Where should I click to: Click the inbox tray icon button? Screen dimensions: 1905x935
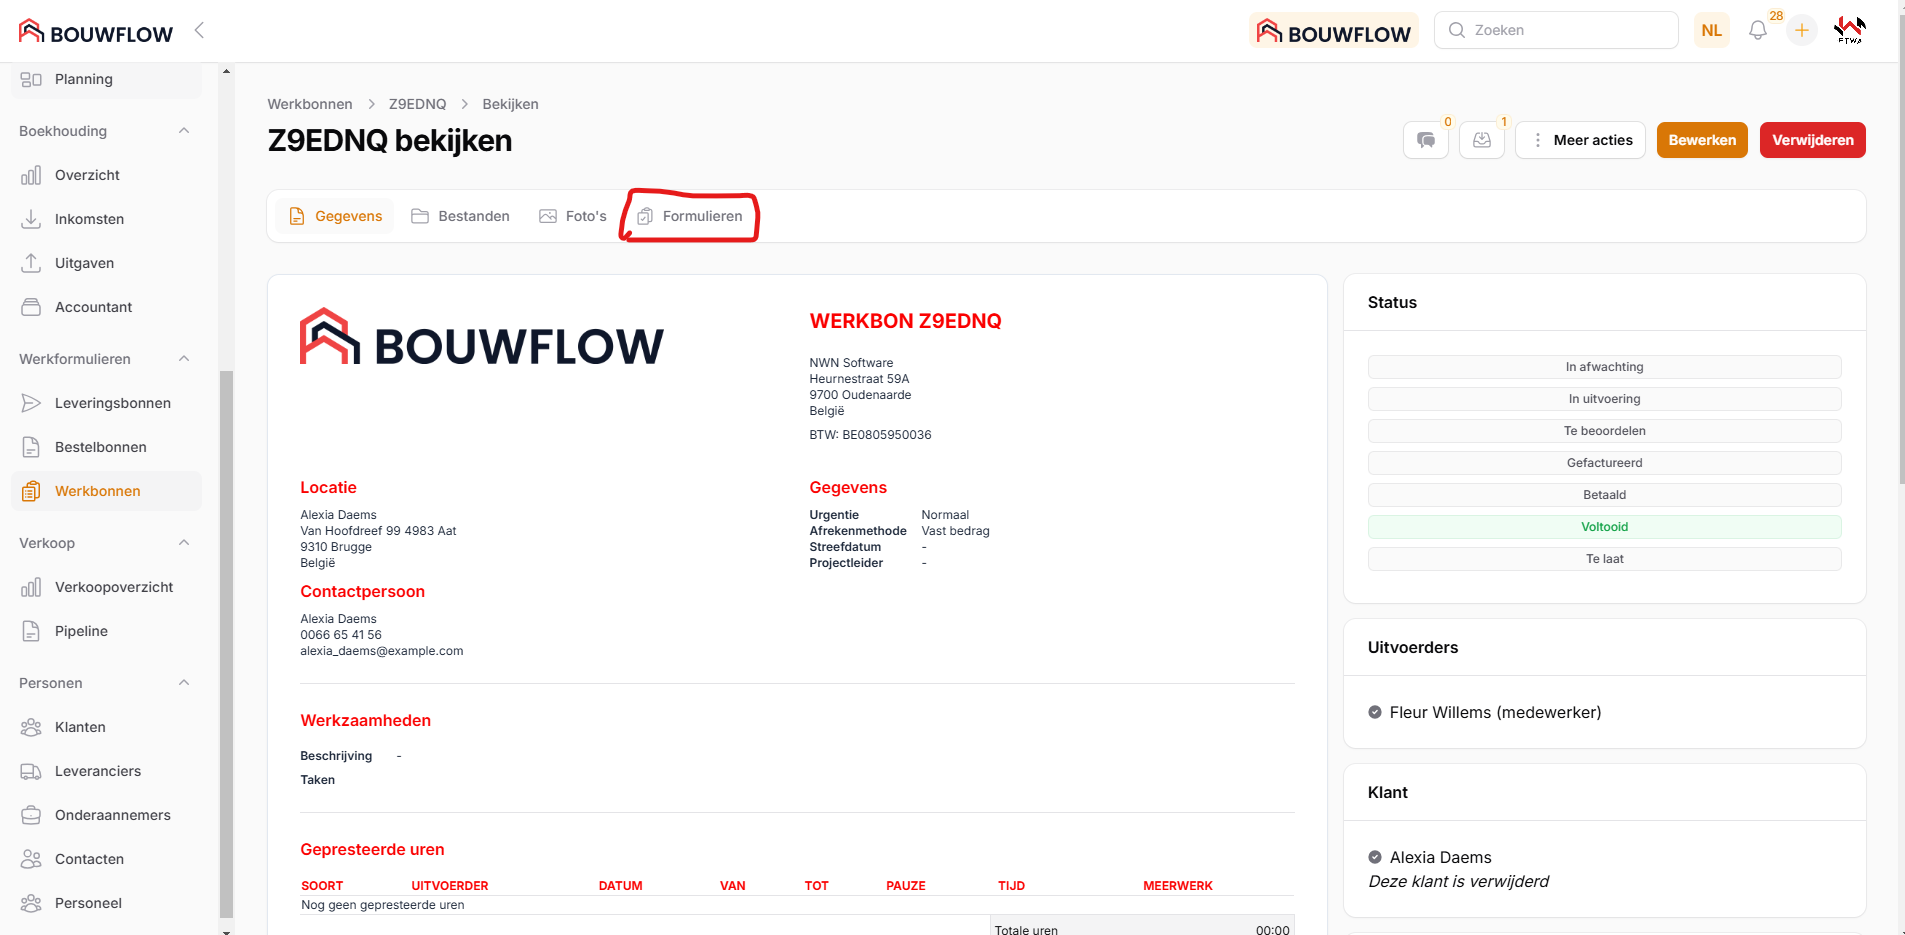click(x=1482, y=140)
